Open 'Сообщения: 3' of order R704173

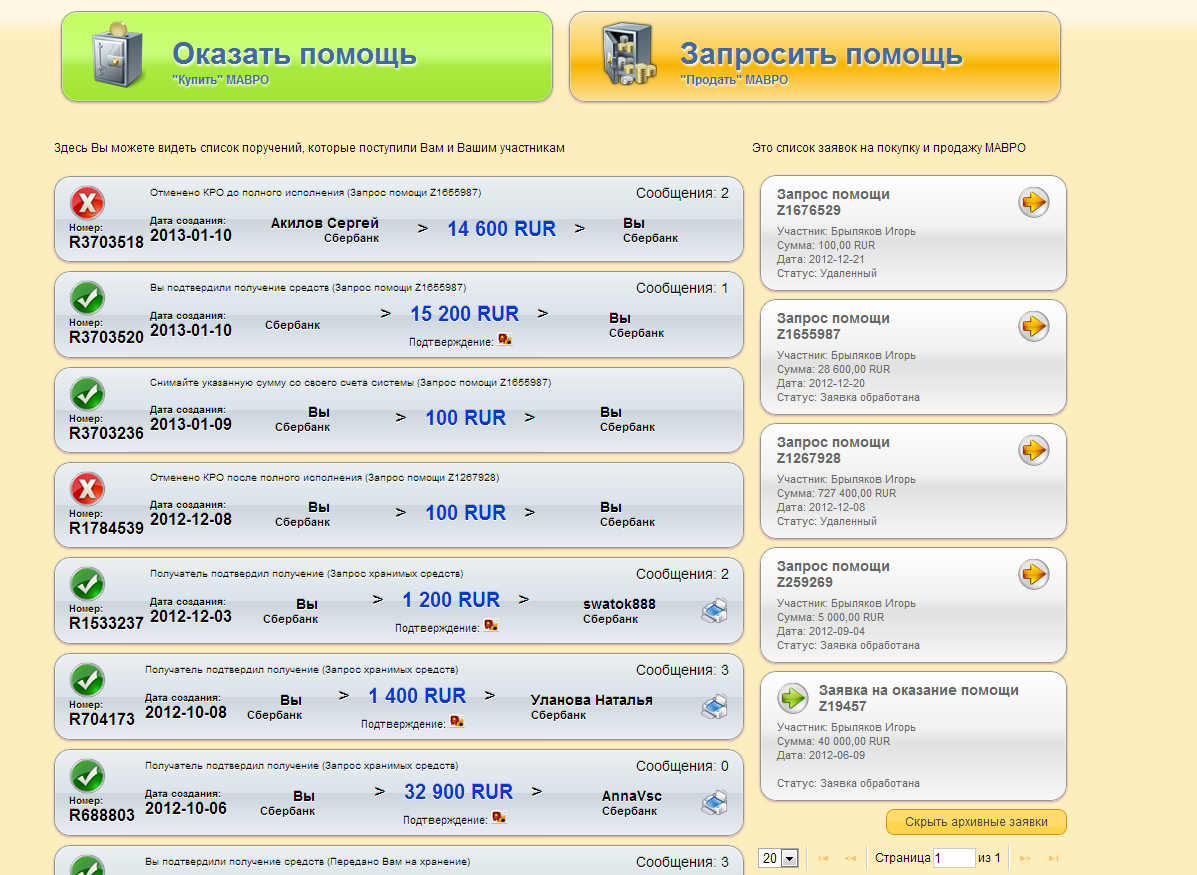click(682, 670)
